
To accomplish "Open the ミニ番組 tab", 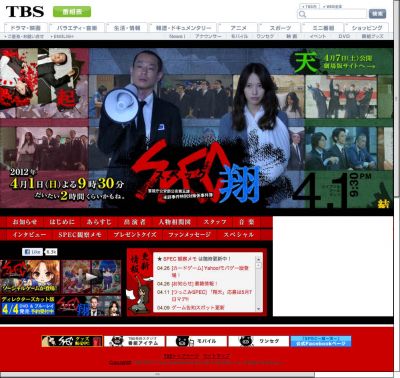I will pos(323,28).
